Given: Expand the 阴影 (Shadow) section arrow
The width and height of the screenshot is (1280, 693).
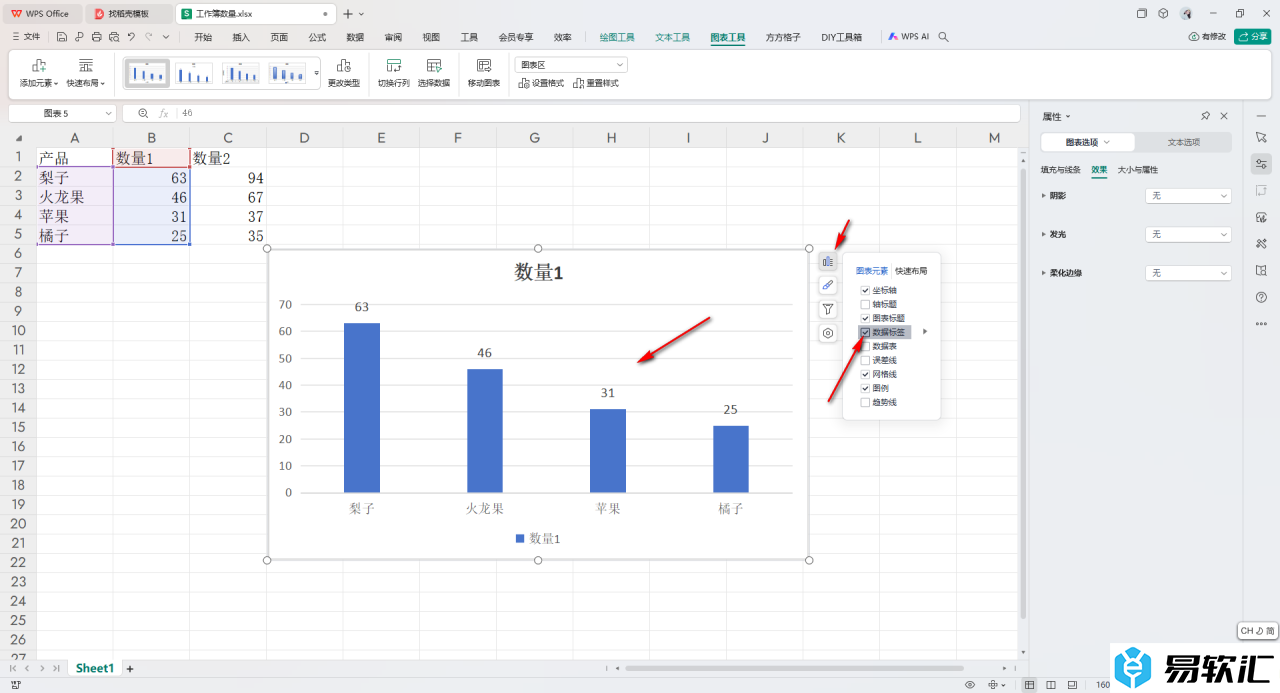Looking at the screenshot, I should 1044,196.
